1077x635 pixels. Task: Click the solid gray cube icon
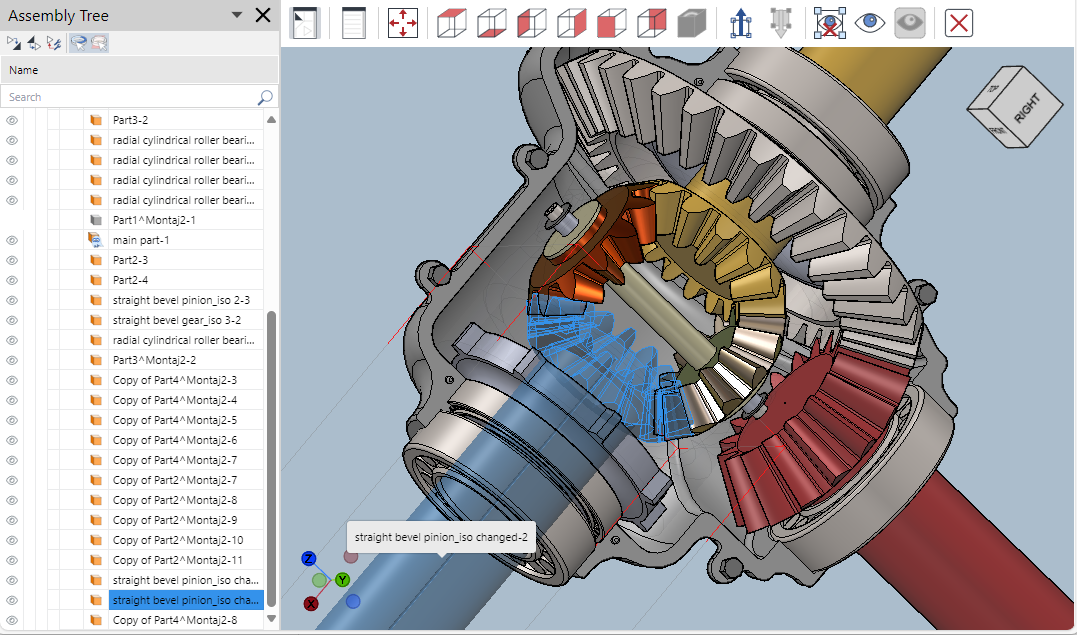click(692, 23)
